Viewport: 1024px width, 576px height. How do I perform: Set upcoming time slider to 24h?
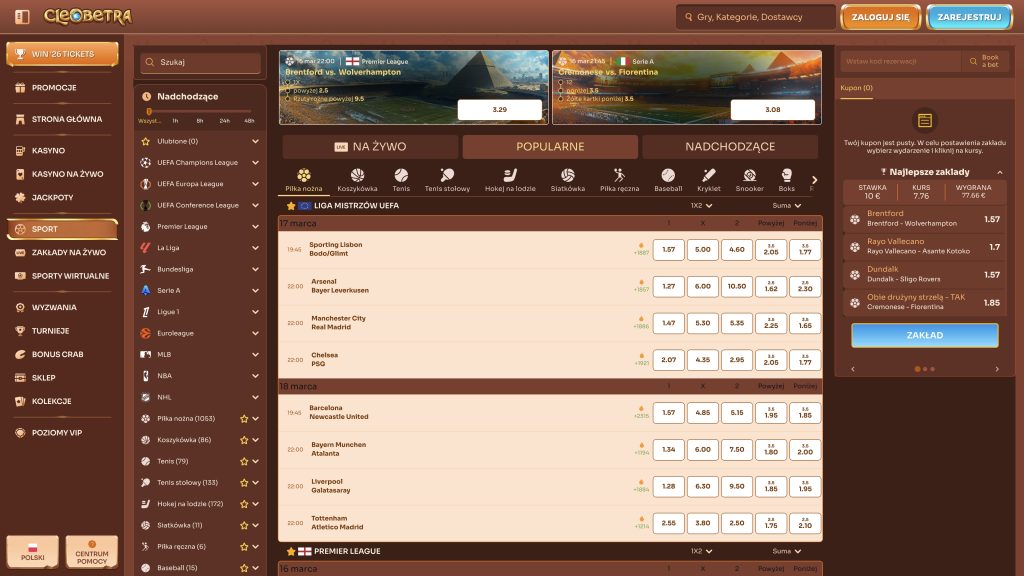point(225,121)
